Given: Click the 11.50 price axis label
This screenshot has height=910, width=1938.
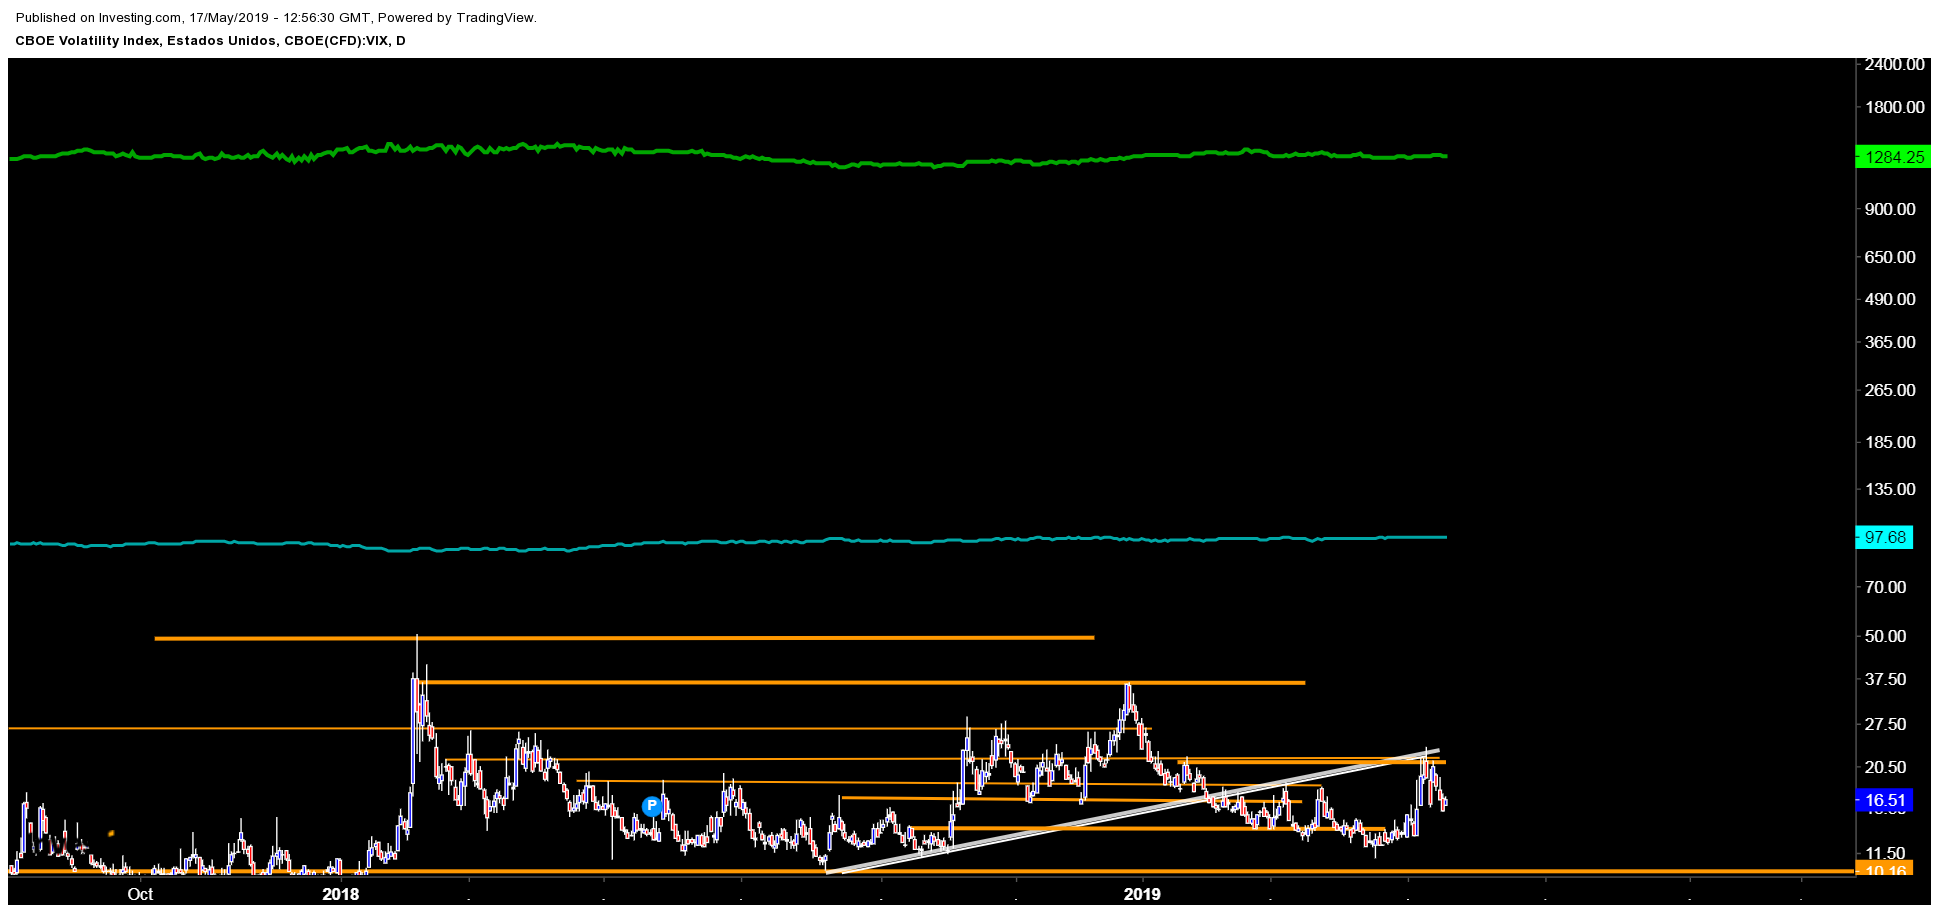Looking at the screenshot, I should (x=1886, y=853).
